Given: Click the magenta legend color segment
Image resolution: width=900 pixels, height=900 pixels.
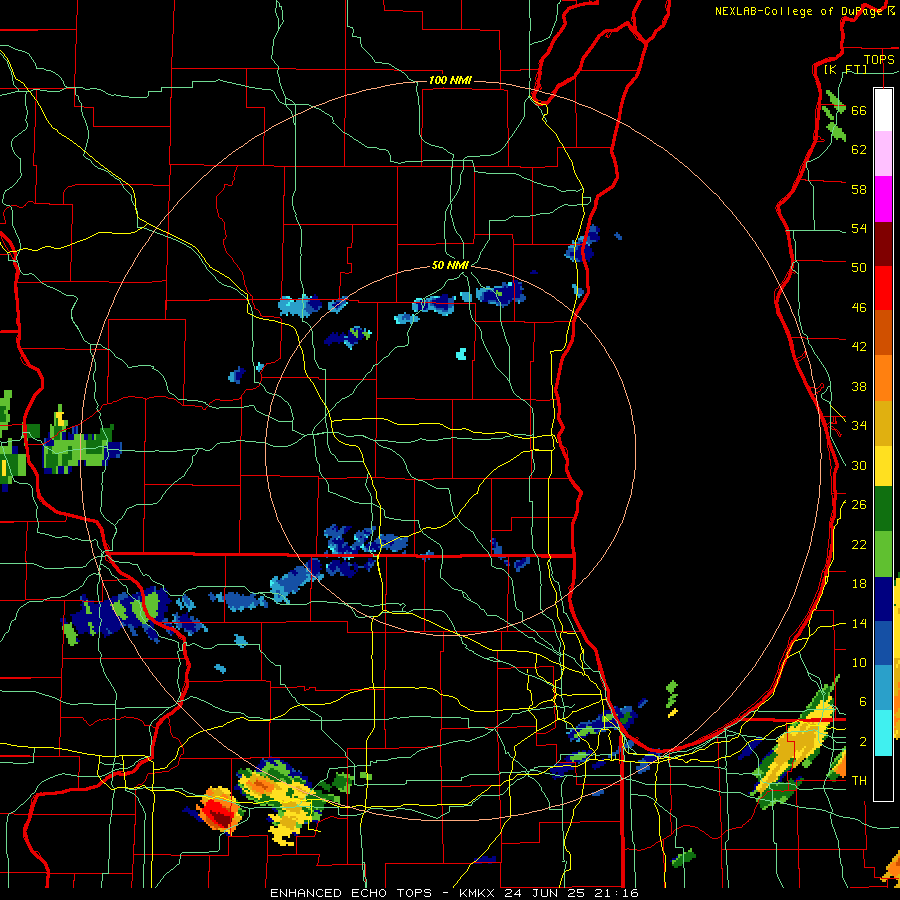Looking at the screenshot, I should (x=883, y=199).
